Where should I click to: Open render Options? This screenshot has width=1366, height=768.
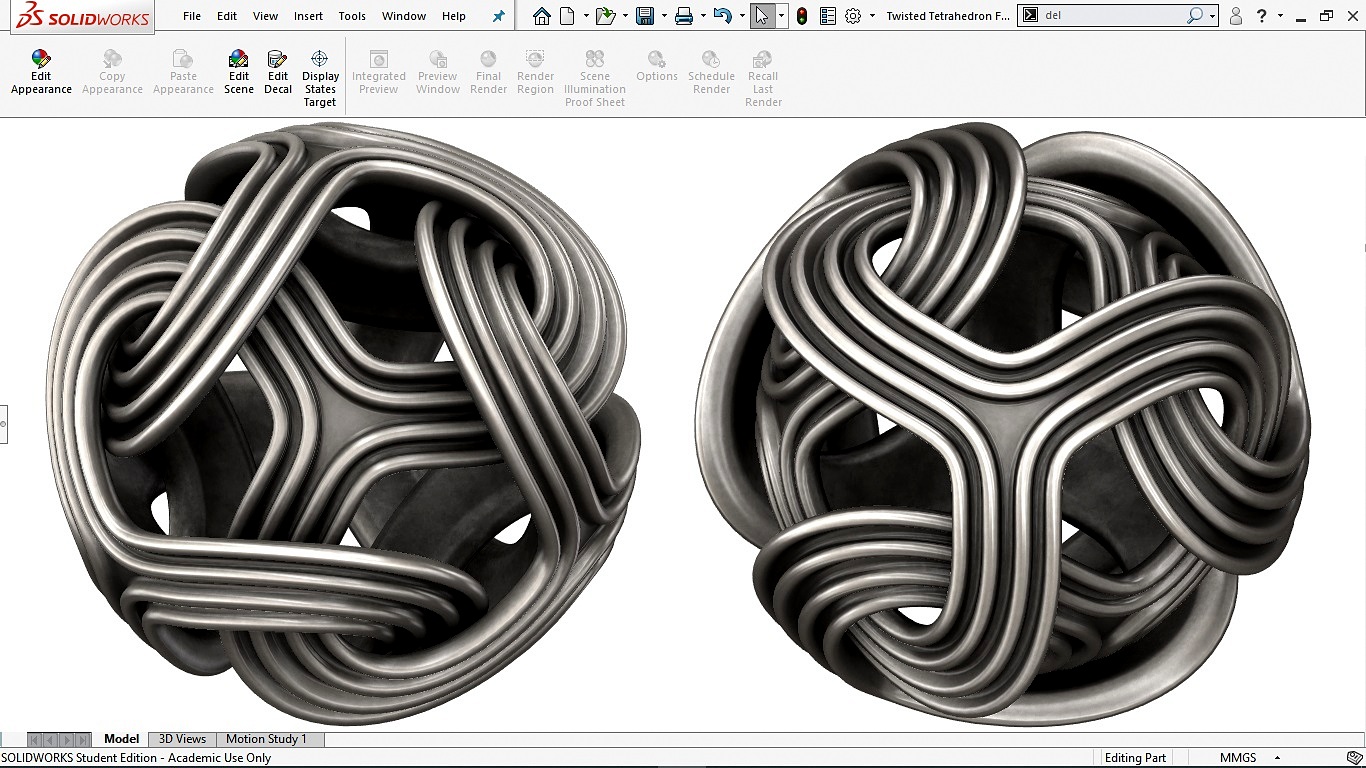[x=657, y=66]
